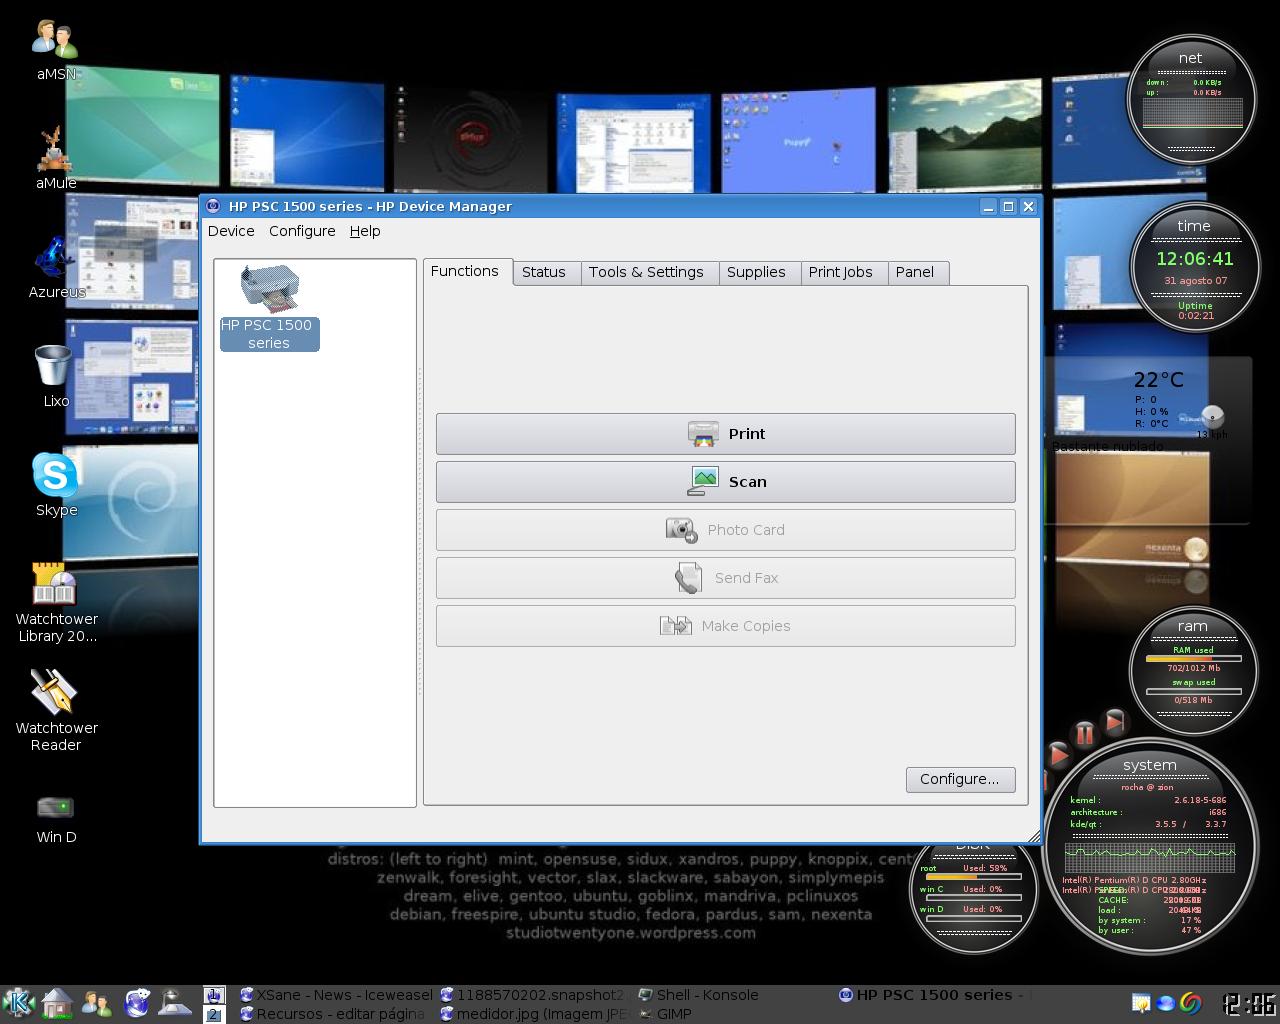Click the root disk usage bar
Viewport: 1280px width, 1024px height.
pyautogui.click(x=973, y=877)
